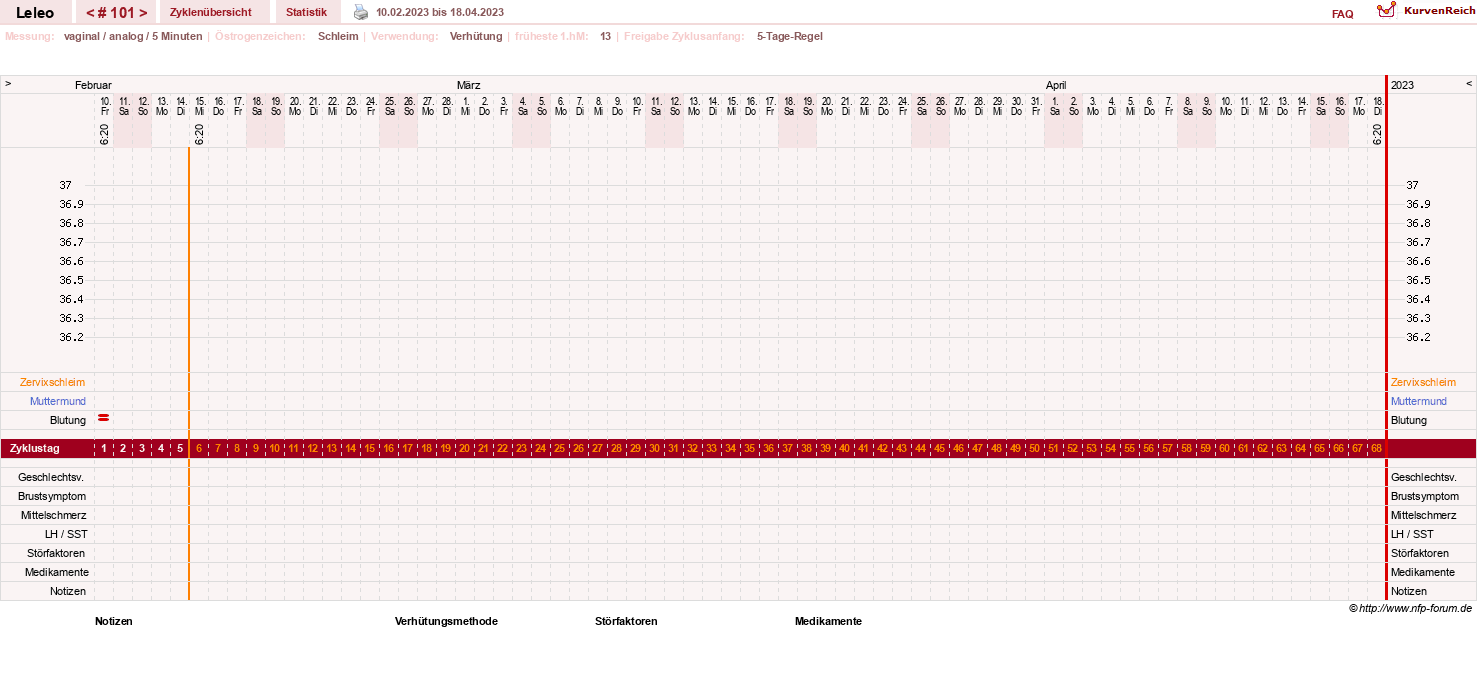Open the FAQ link
Screen dimensions: 1477x700
(1343, 14)
